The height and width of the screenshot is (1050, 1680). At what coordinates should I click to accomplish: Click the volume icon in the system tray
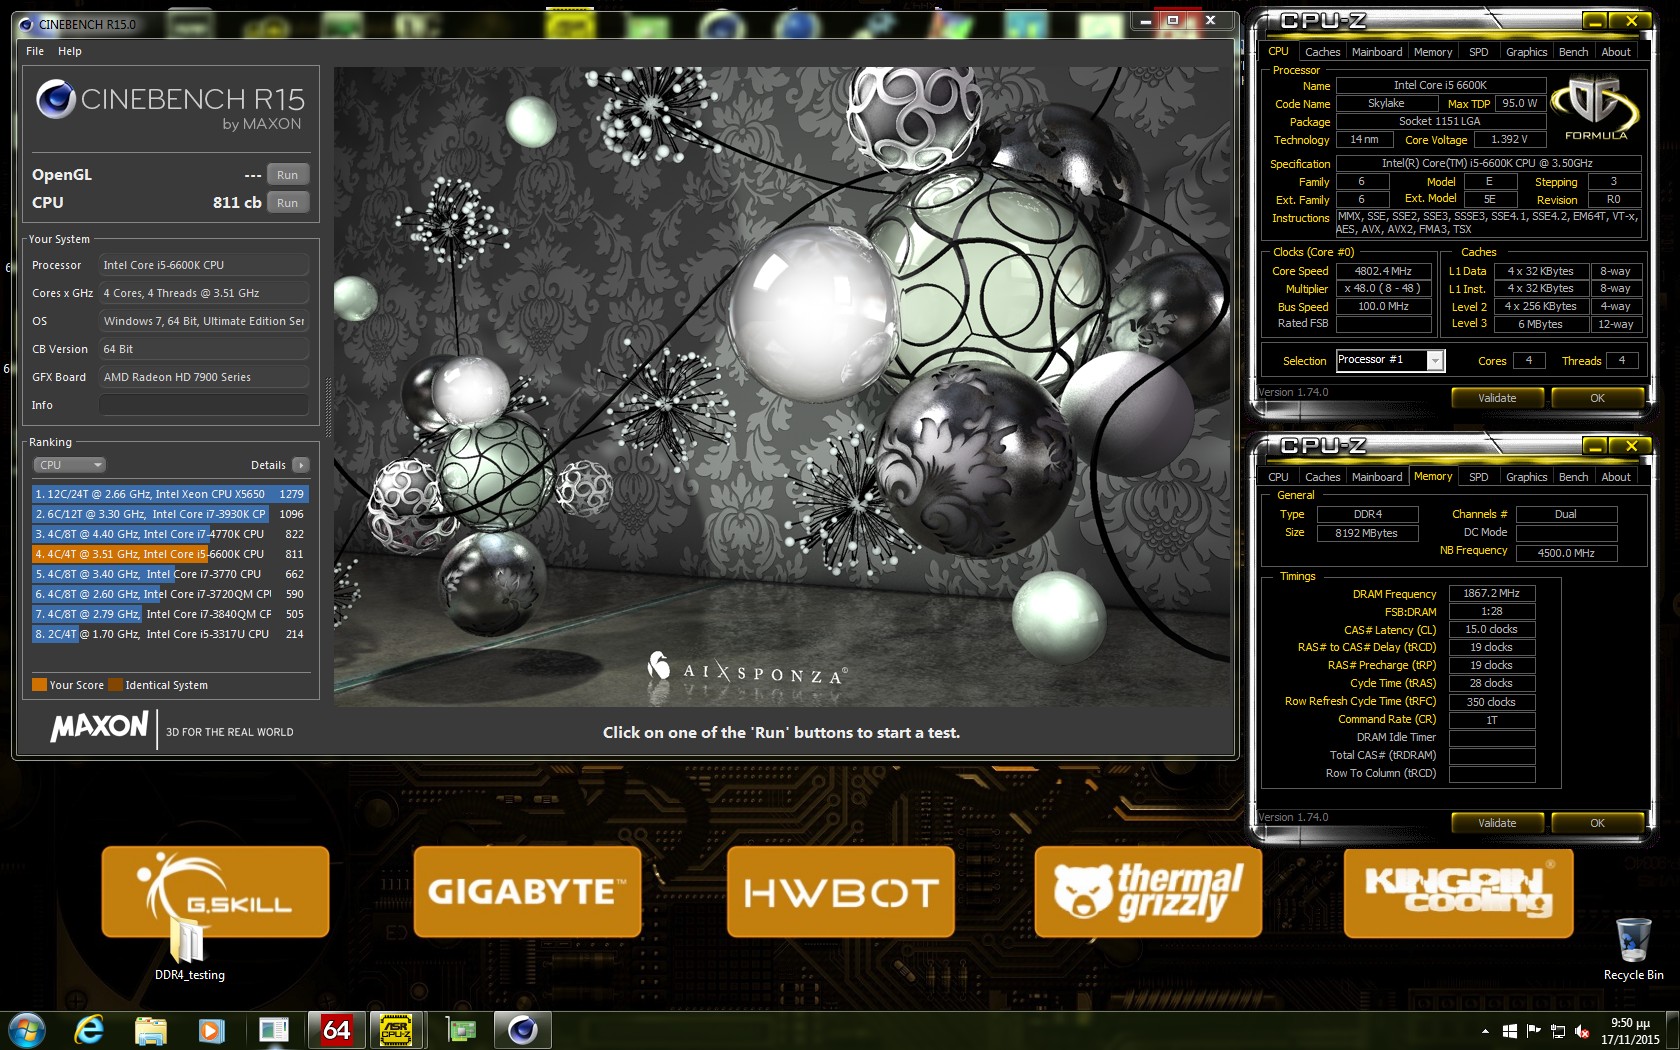point(1581,1031)
